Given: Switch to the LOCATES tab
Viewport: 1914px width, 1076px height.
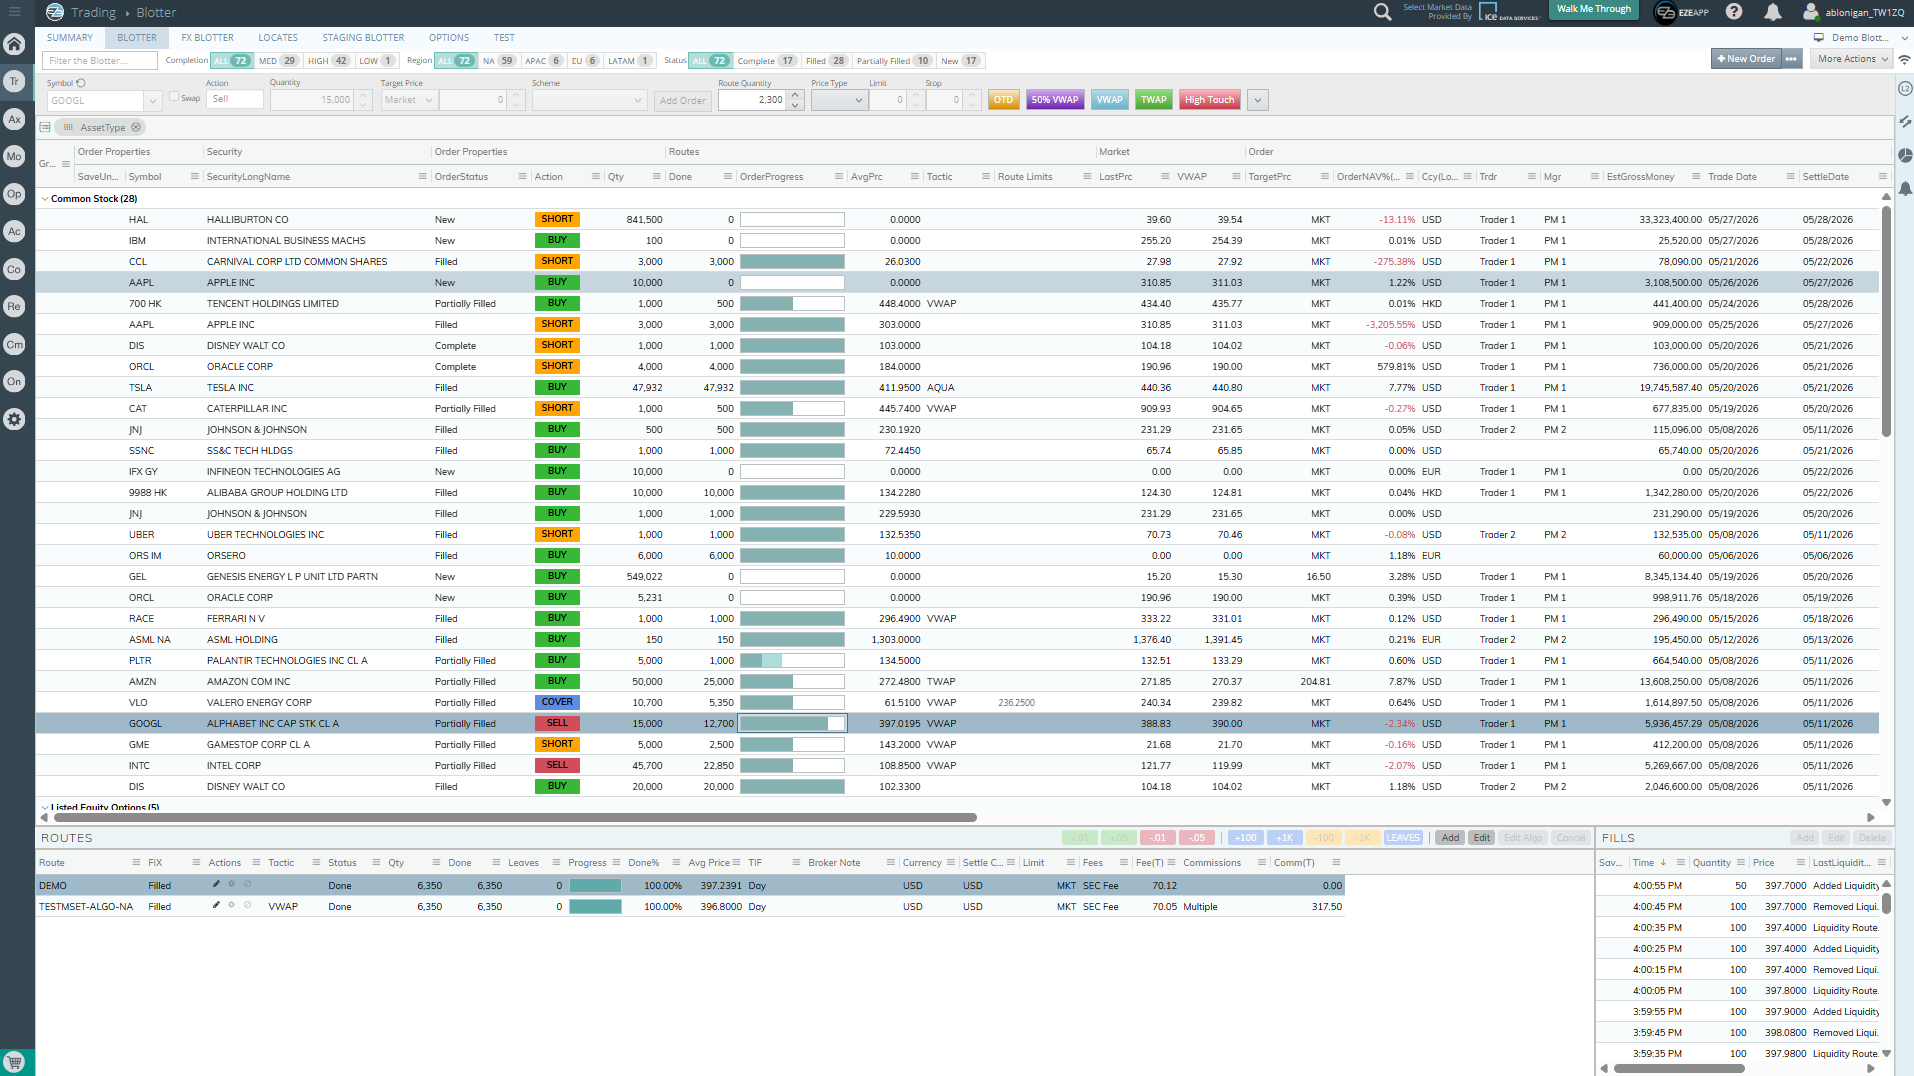Looking at the screenshot, I should [x=278, y=38].
